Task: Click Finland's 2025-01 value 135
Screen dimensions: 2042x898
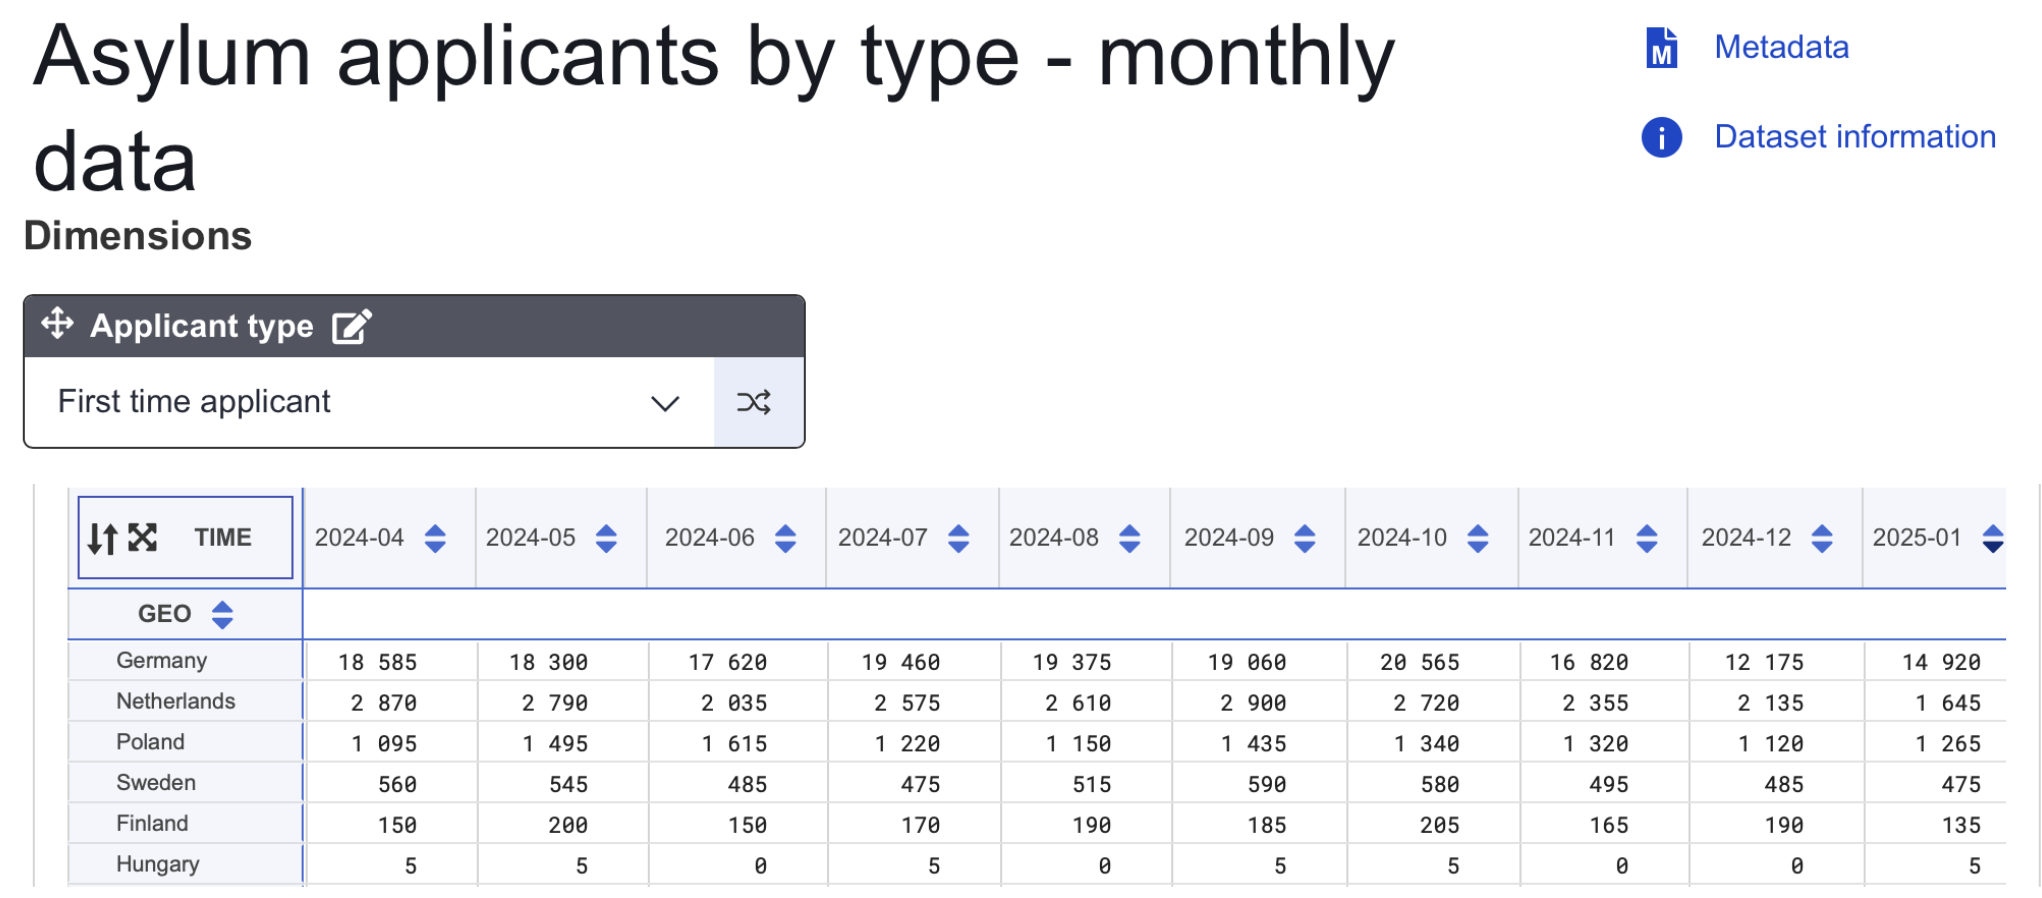Action: pyautogui.click(x=1961, y=826)
